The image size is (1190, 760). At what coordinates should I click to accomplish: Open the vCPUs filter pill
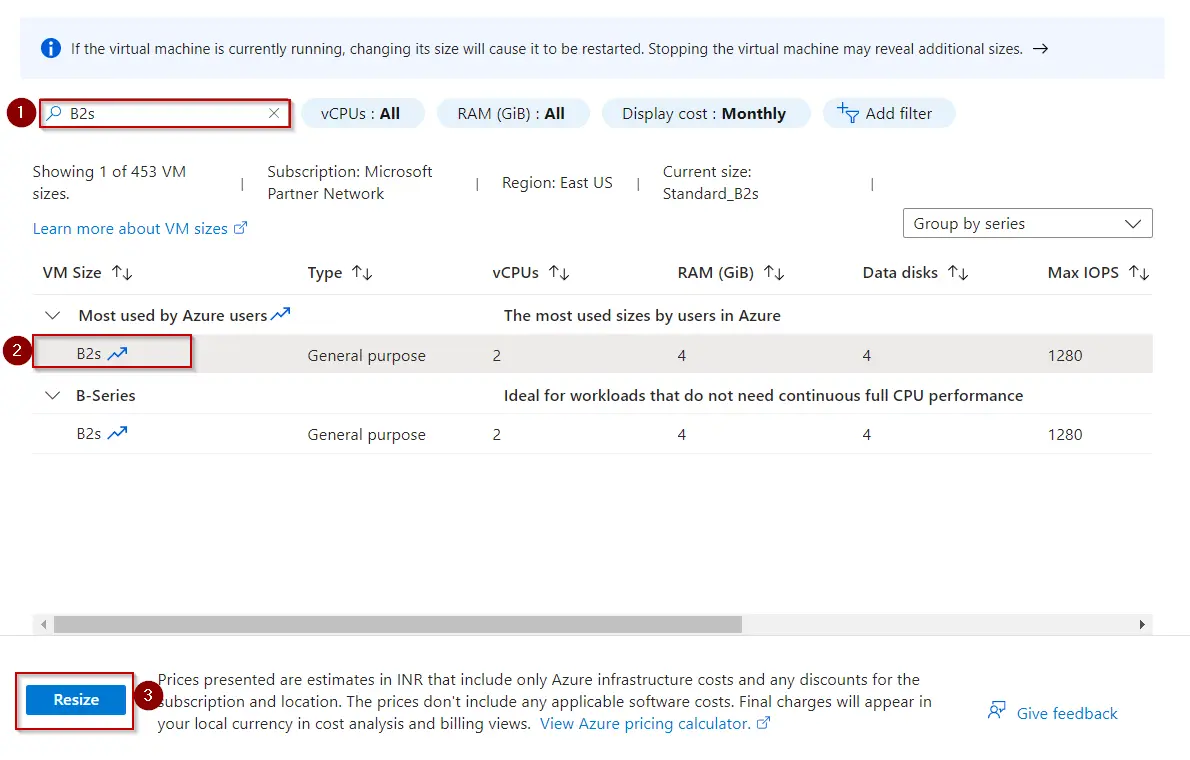point(361,114)
